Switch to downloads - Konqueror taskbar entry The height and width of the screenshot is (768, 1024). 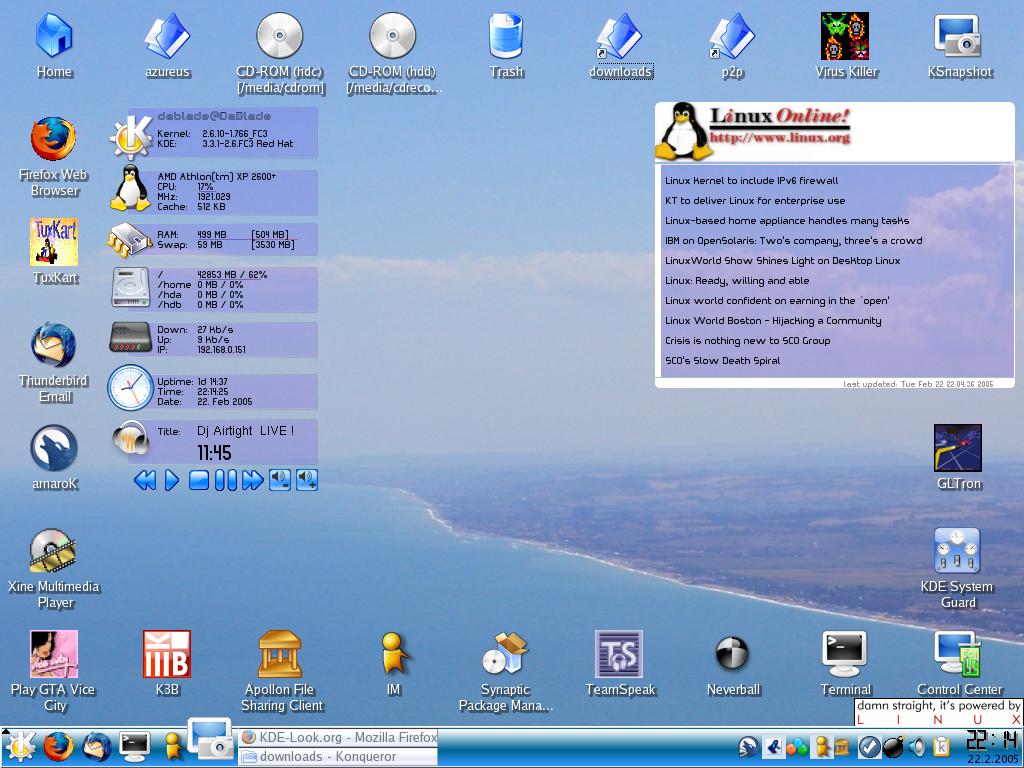click(x=338, y=756)
